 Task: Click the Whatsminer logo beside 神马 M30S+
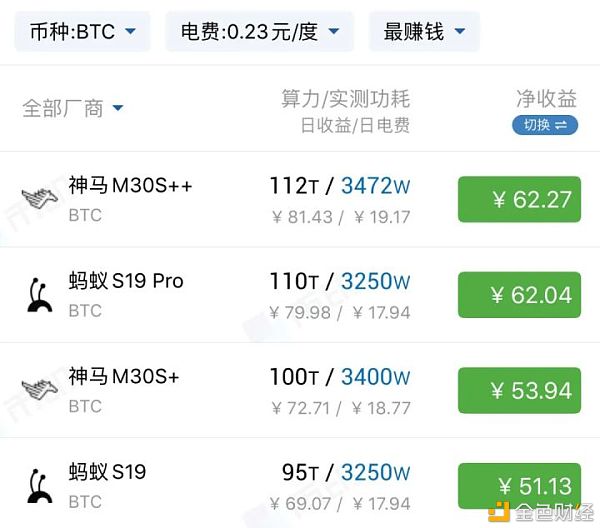coord(39,388)
